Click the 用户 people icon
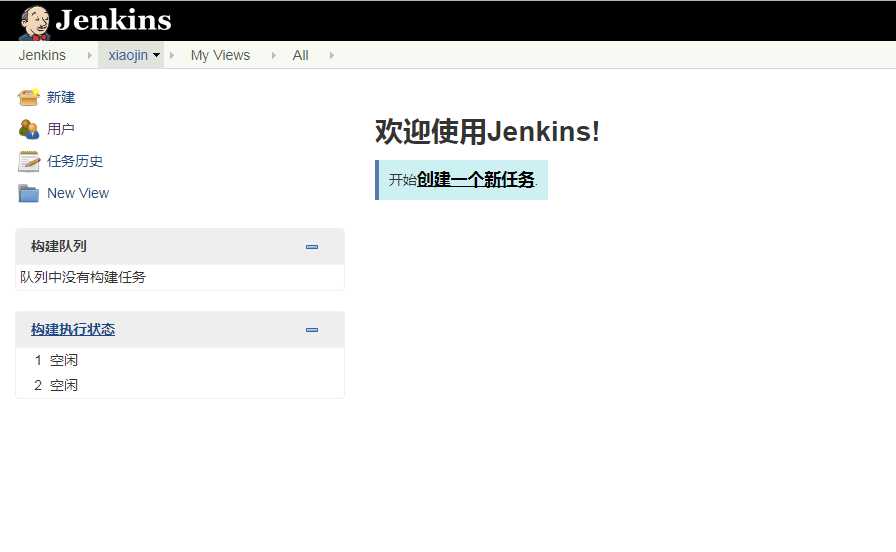The height and width of the screenshot is (552, 896). (x=29, y=129)
